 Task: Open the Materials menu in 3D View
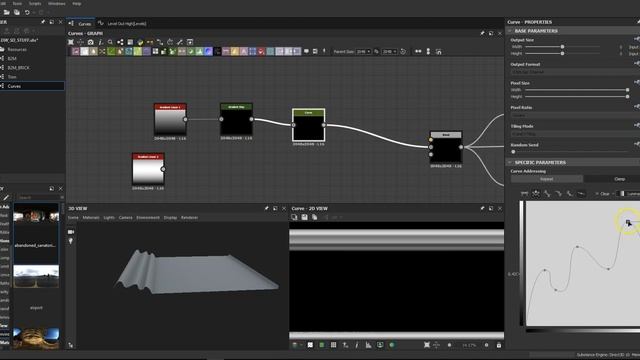(x=91, y=218)
